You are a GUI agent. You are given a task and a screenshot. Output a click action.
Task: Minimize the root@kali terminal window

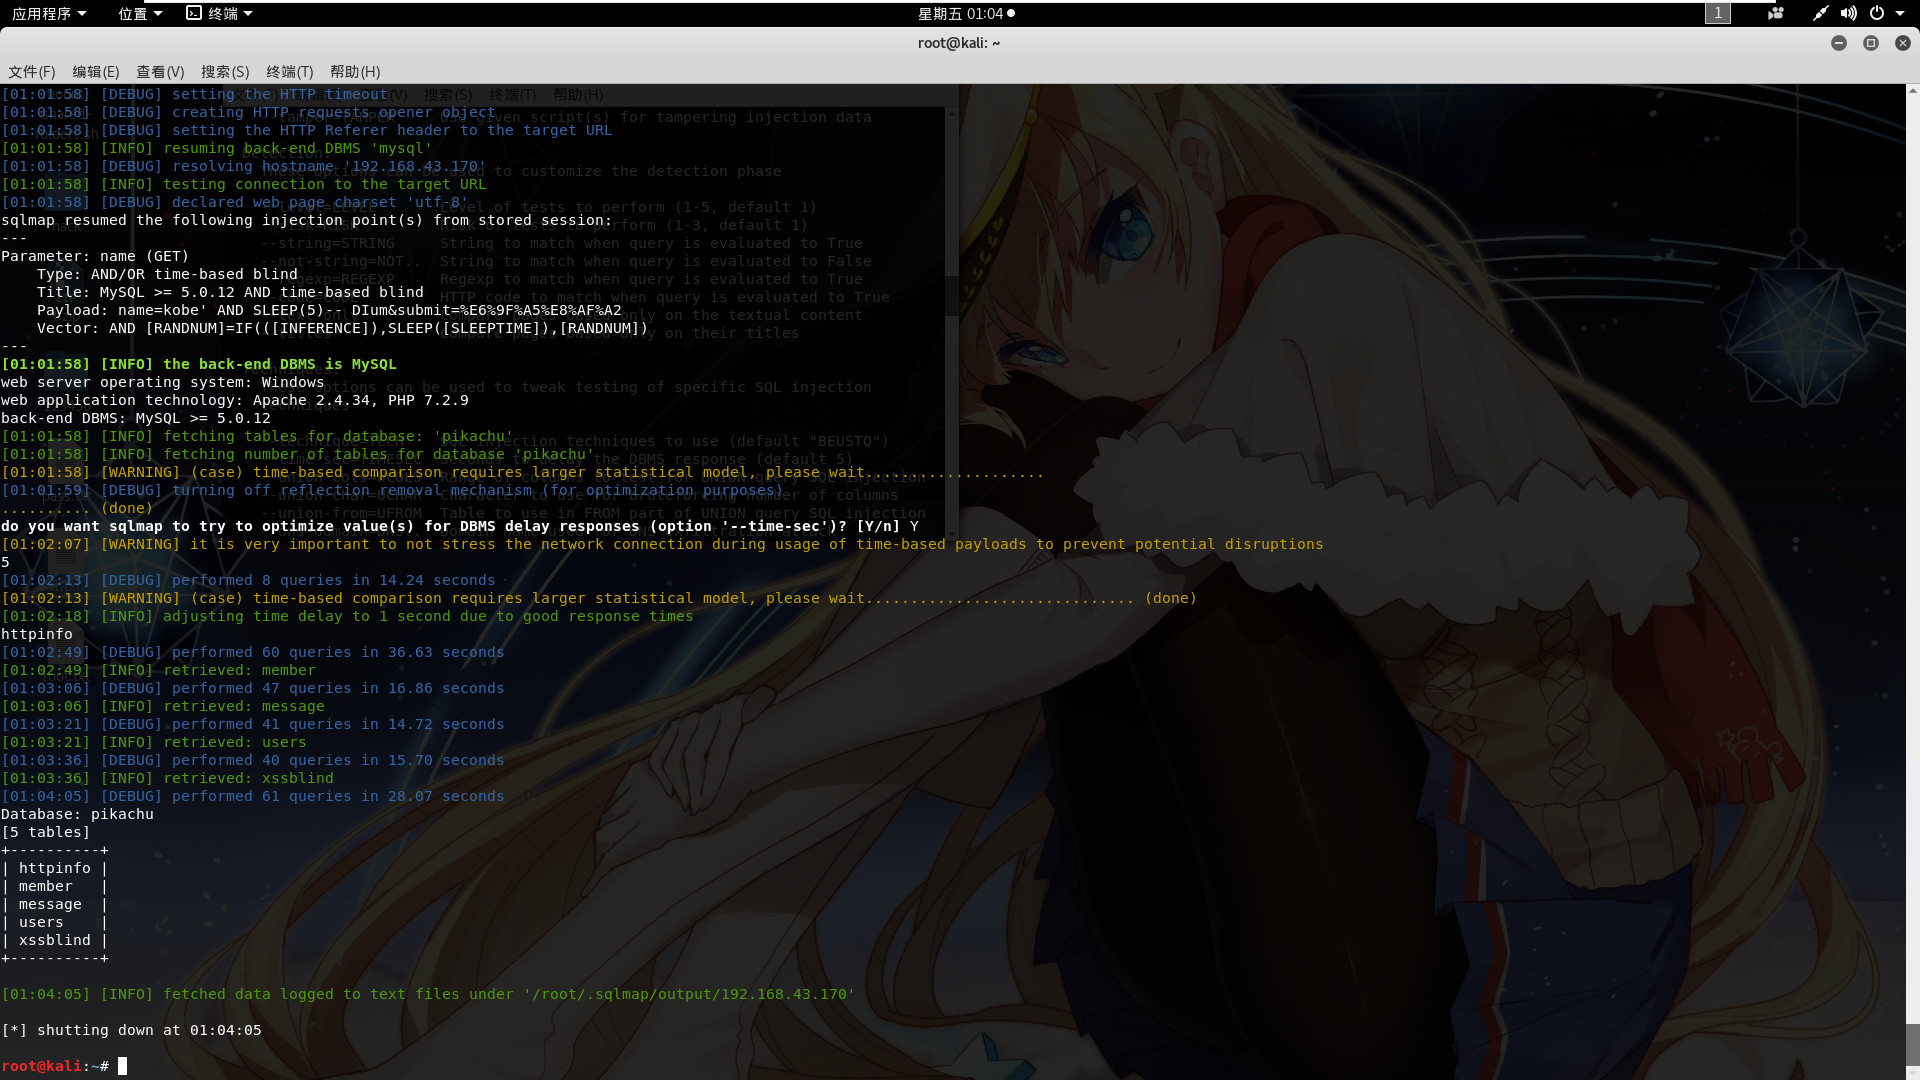[x=1838, y=43]
